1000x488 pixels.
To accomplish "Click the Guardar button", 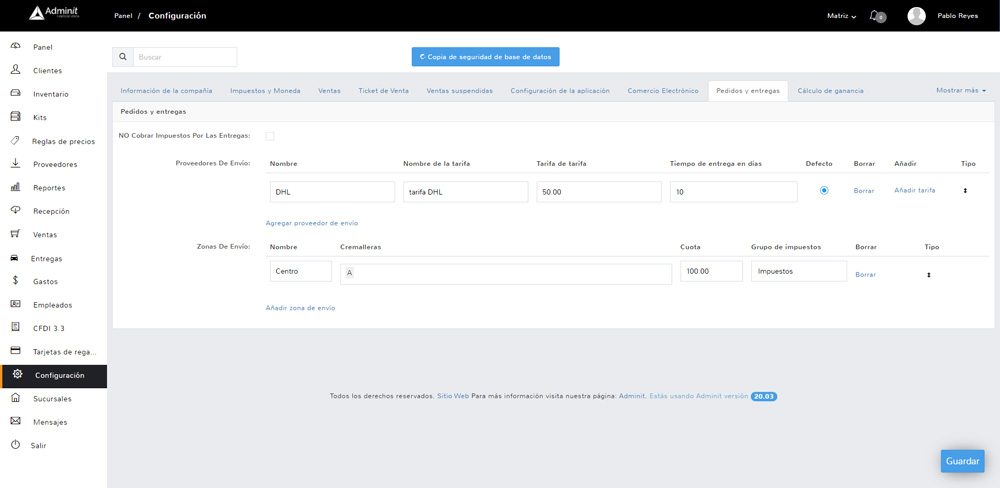I will (x=962, y=461).
